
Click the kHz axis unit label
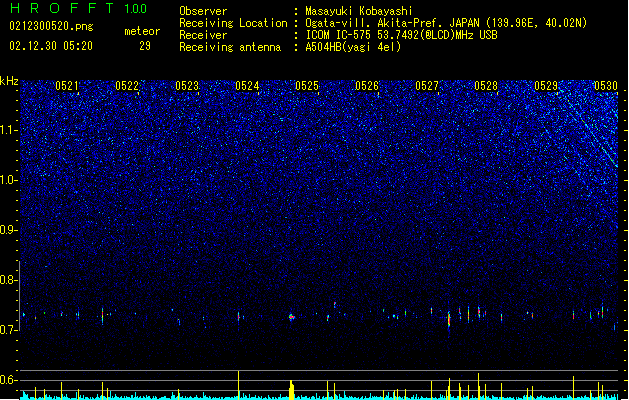(x=9, y=81)
